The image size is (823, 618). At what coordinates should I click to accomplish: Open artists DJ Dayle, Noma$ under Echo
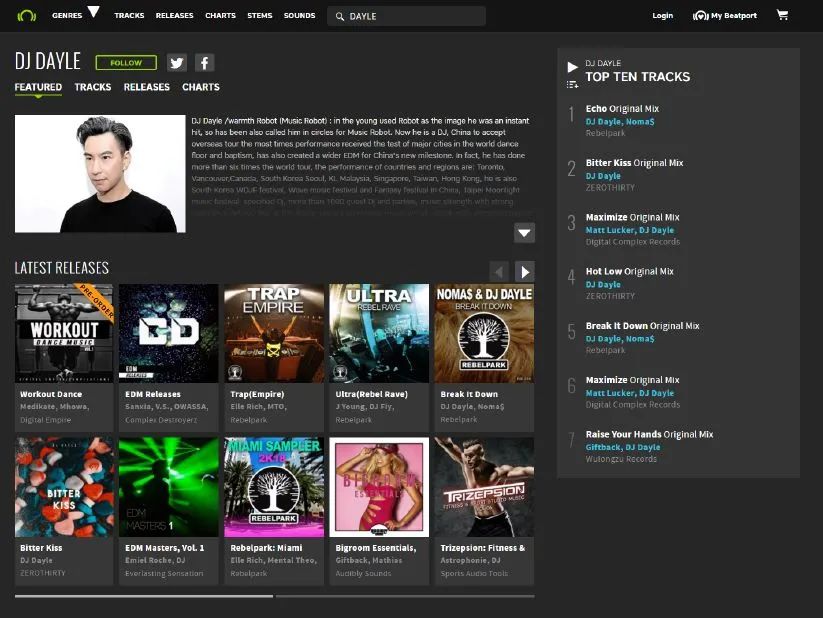pos(620,121)
